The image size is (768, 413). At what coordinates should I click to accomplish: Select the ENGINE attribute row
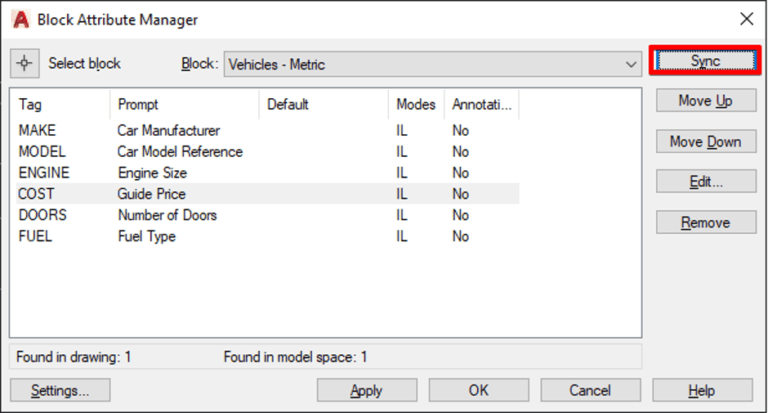(267, 172)
